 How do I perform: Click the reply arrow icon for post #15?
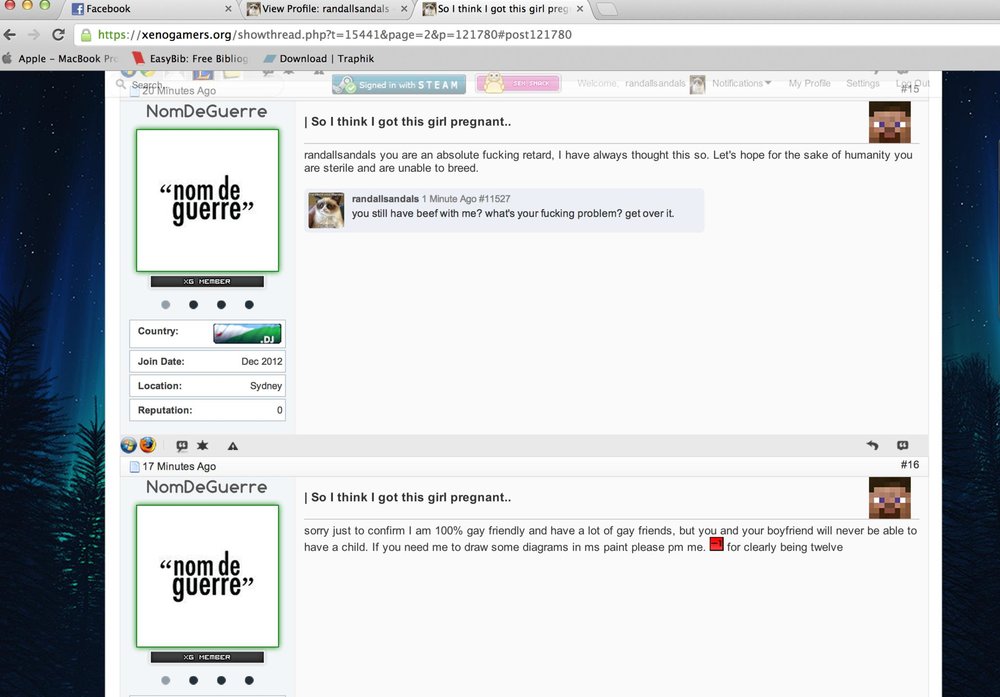click(x=872, y=445)
